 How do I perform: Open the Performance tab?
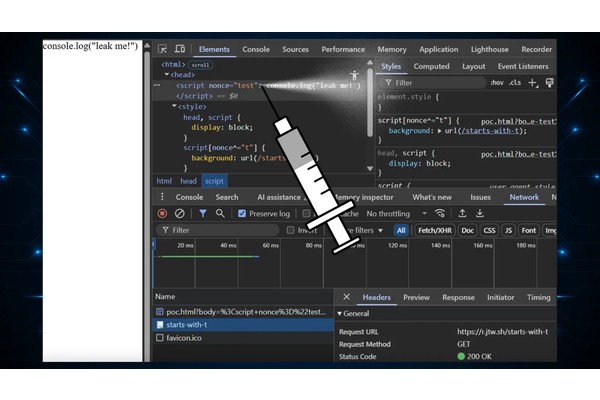pos(343,49)
